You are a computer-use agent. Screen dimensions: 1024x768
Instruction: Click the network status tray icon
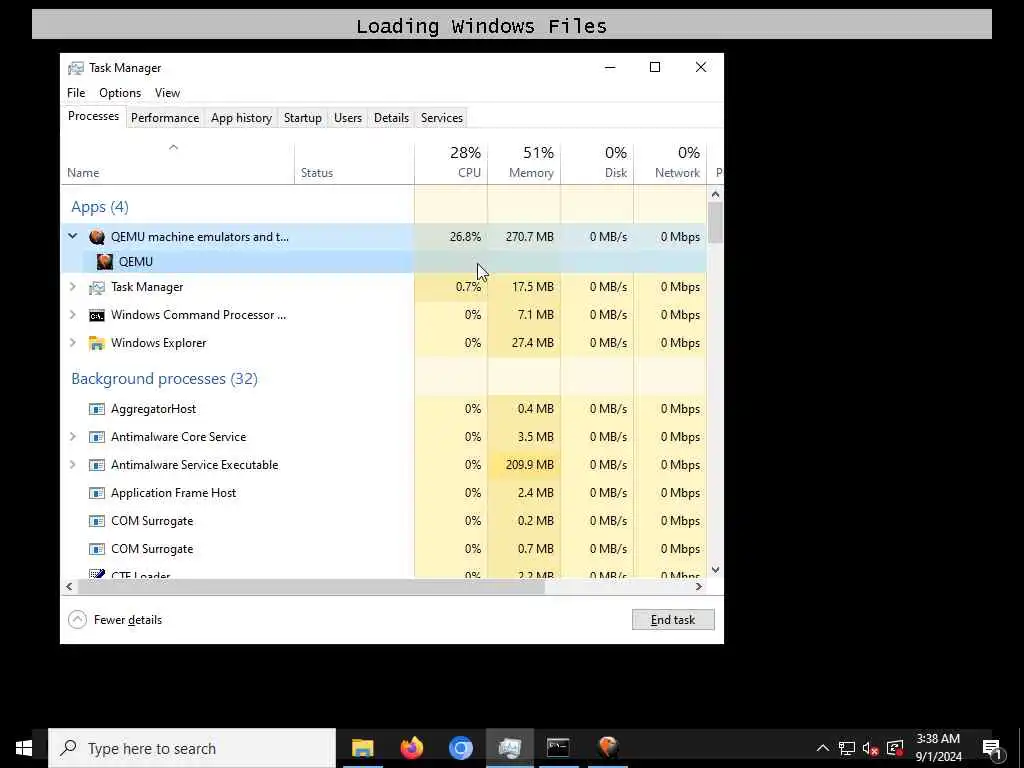[847, 748]
